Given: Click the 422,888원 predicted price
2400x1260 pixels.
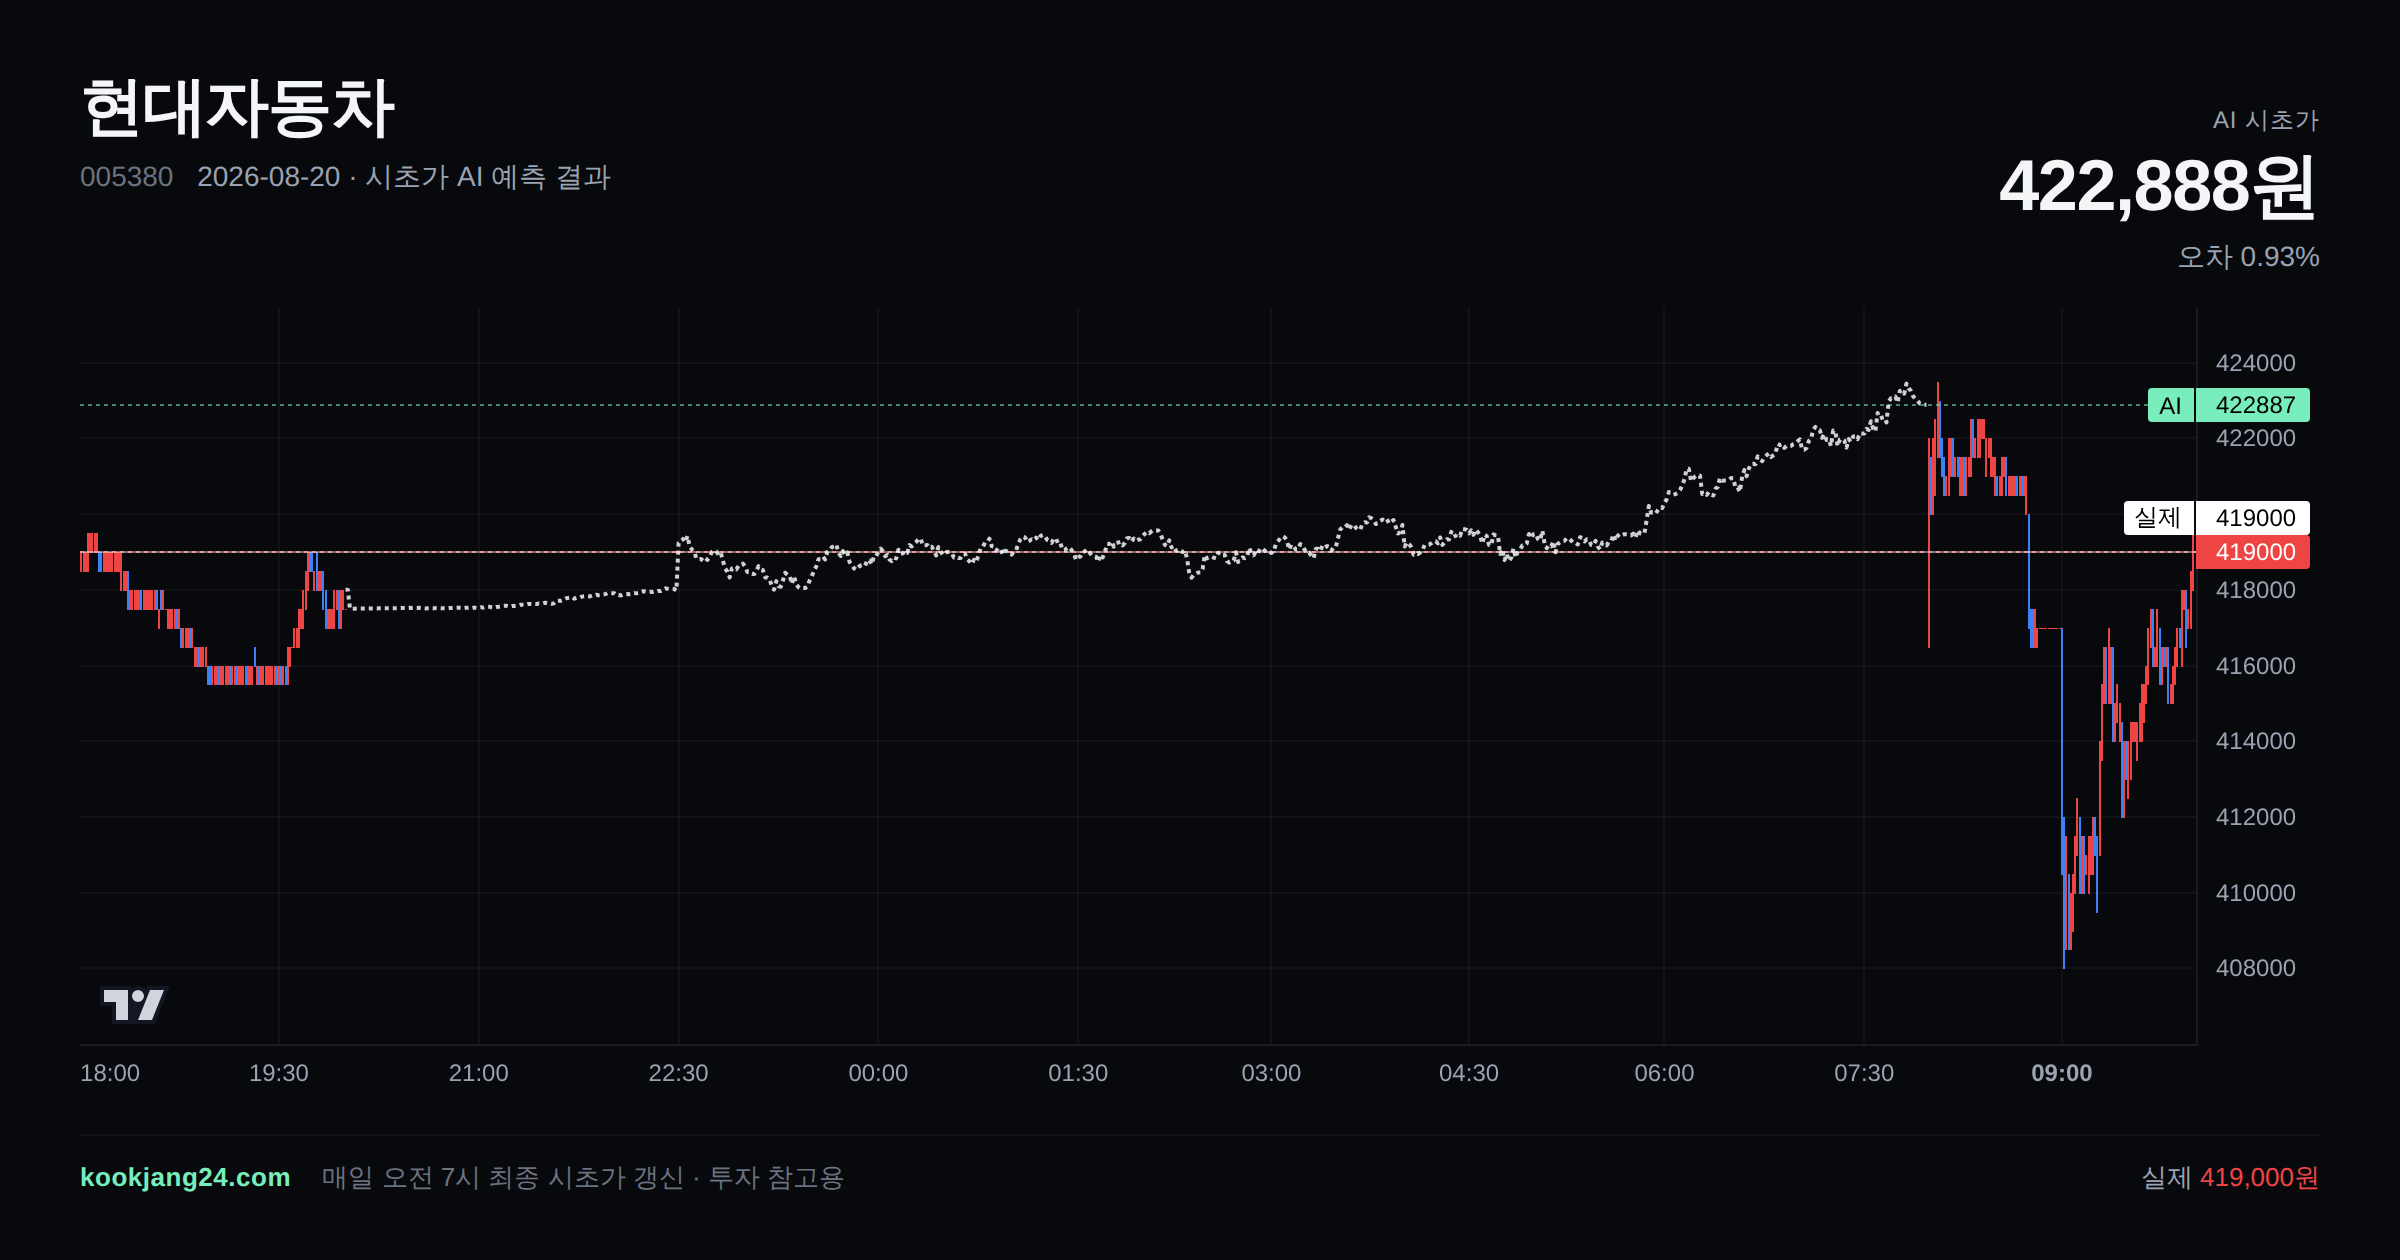Looking at the screenshot, I should coord(2158,186).
